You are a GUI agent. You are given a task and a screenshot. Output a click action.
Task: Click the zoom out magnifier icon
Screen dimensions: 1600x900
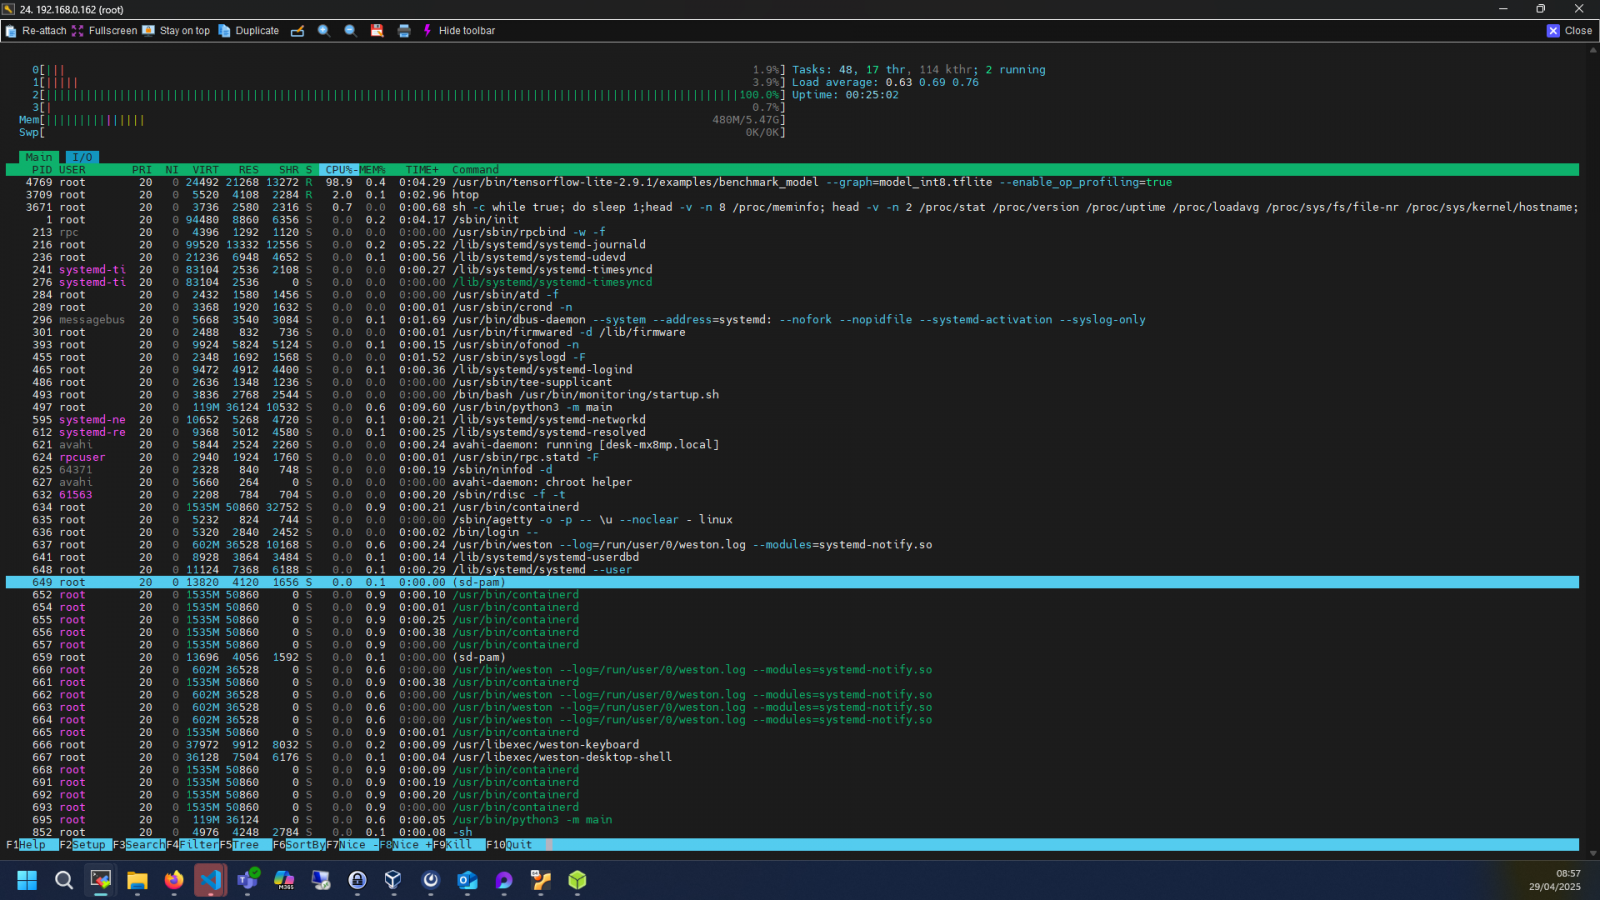pos(351,31)
